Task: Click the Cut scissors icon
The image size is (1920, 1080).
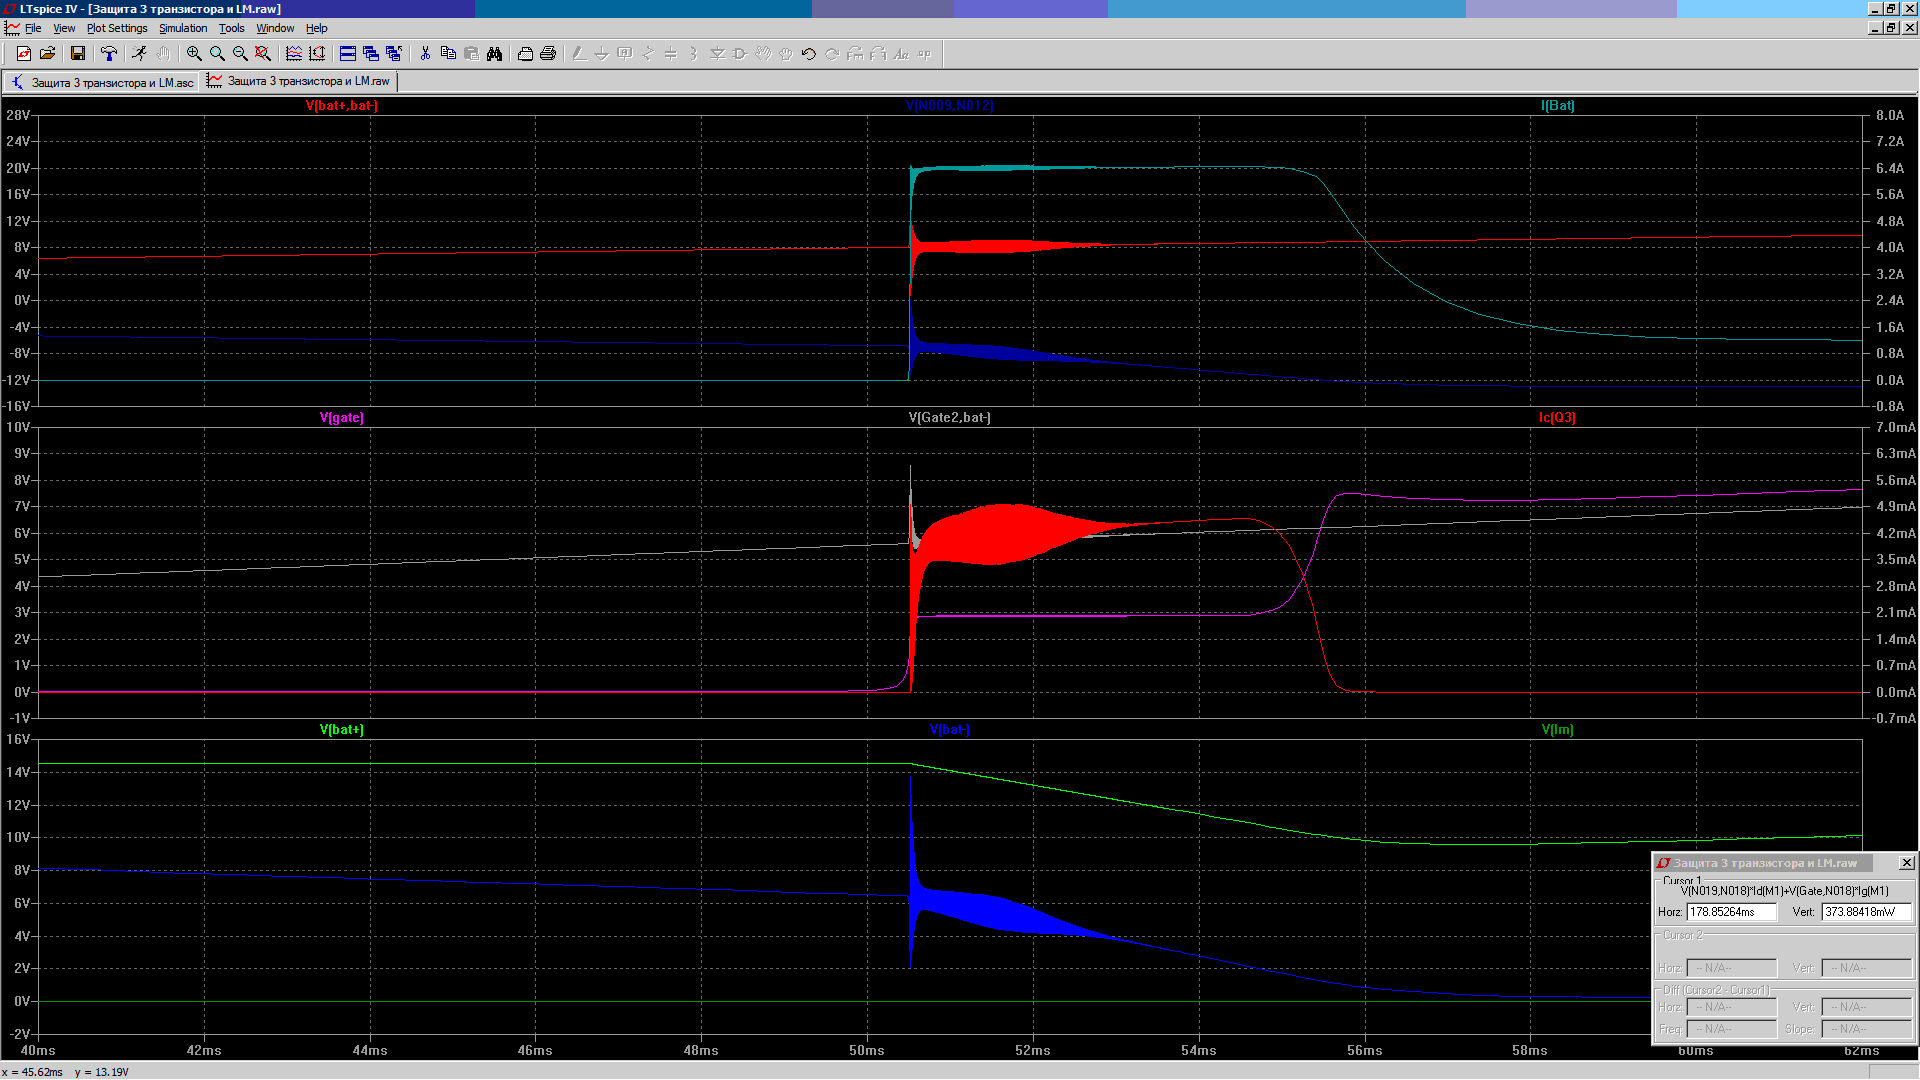Action: tap(425, 54)
